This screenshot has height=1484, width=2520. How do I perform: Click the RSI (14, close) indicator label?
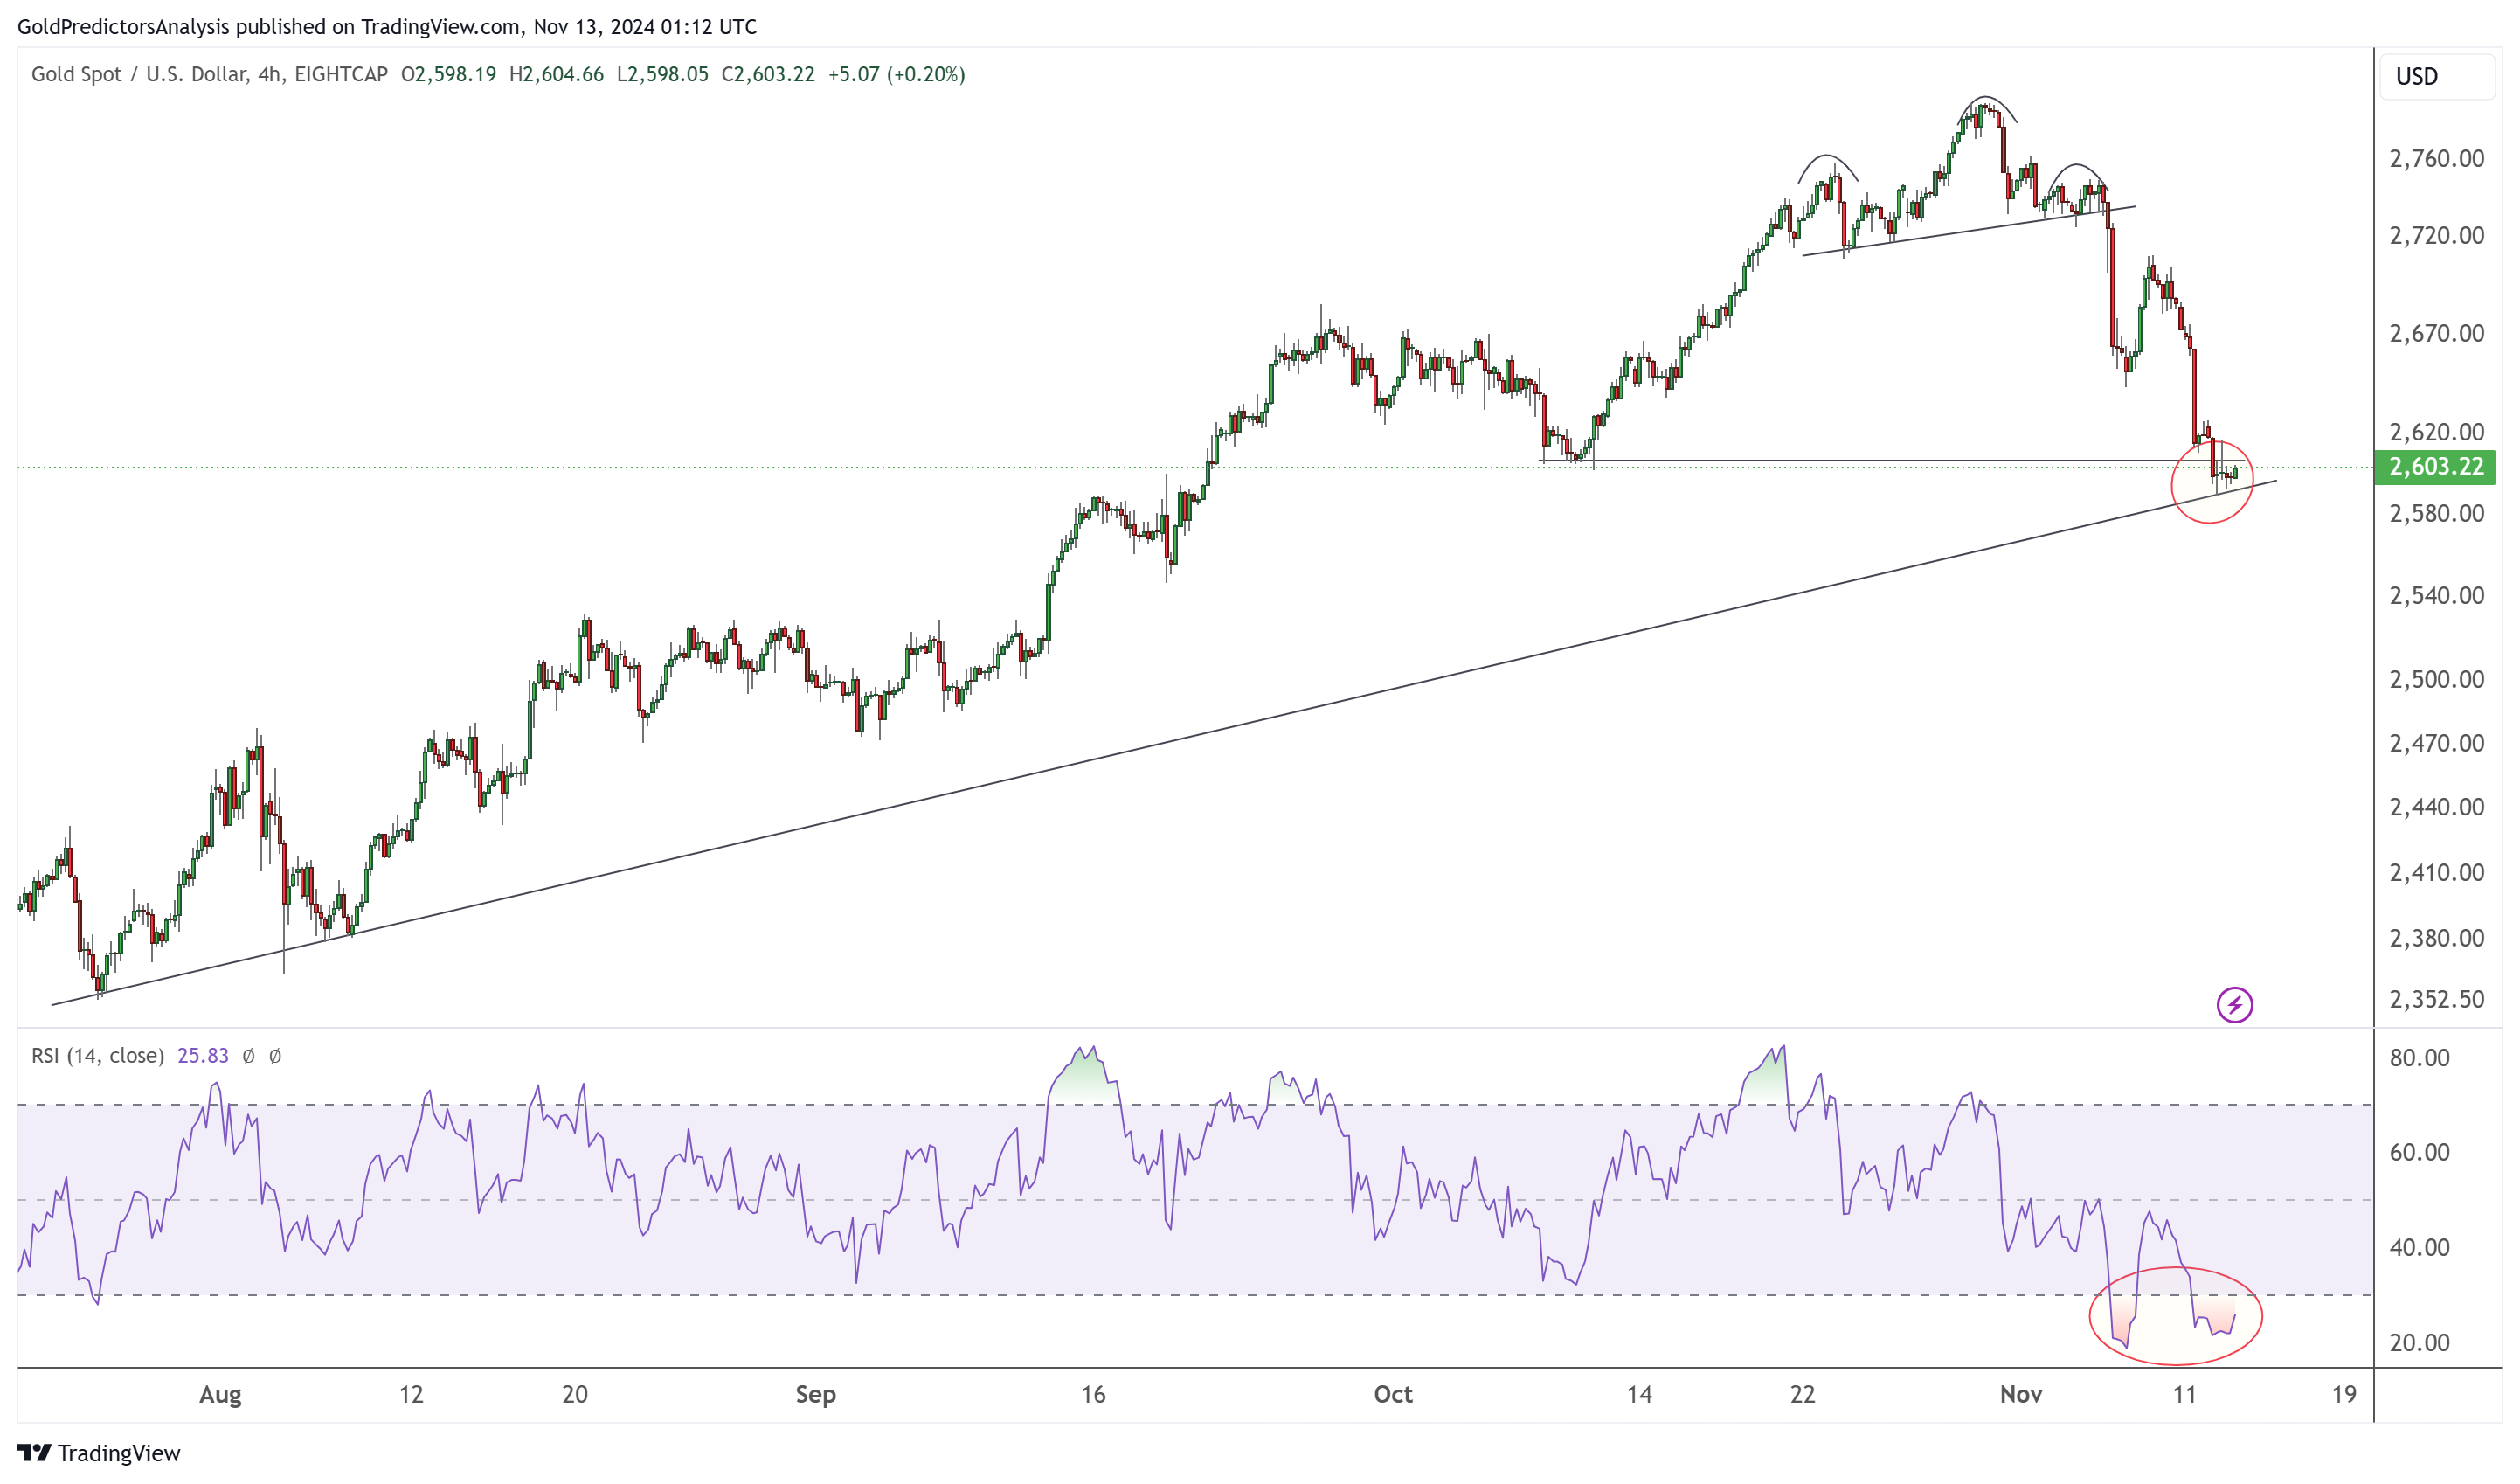[97, 1056]
